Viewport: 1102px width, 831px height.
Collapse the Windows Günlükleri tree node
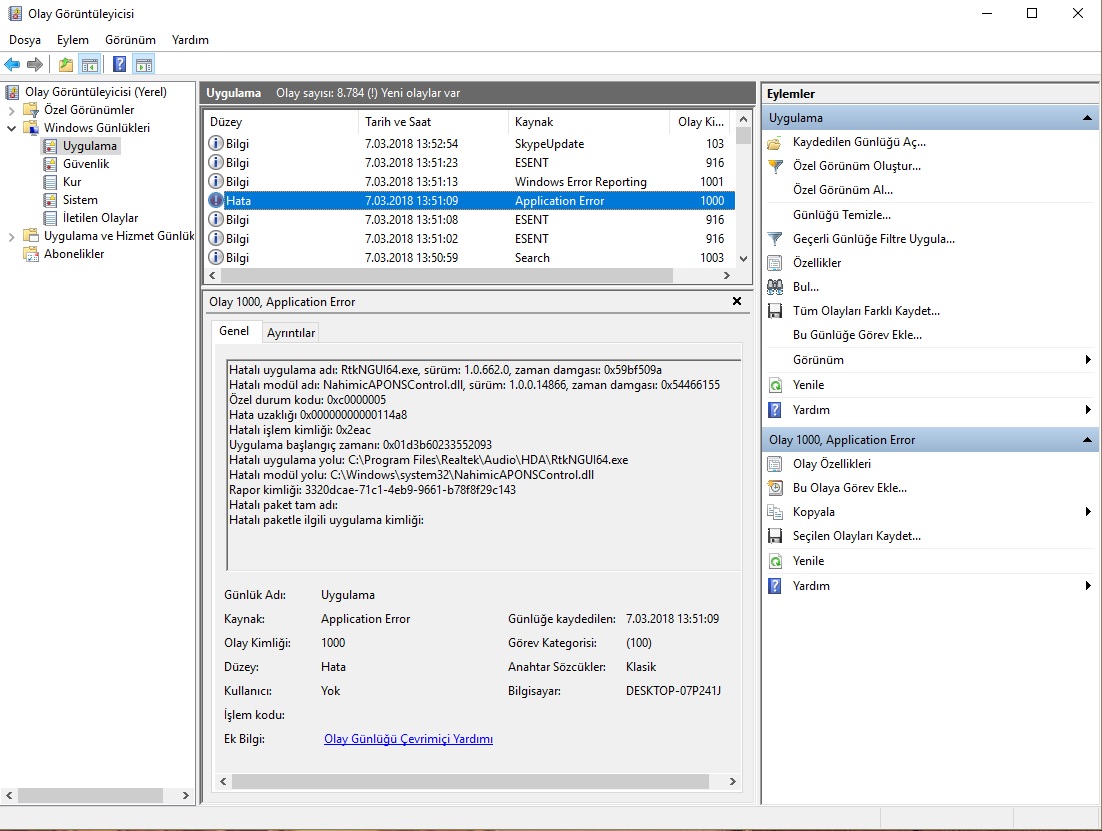[x=12, y=128]
